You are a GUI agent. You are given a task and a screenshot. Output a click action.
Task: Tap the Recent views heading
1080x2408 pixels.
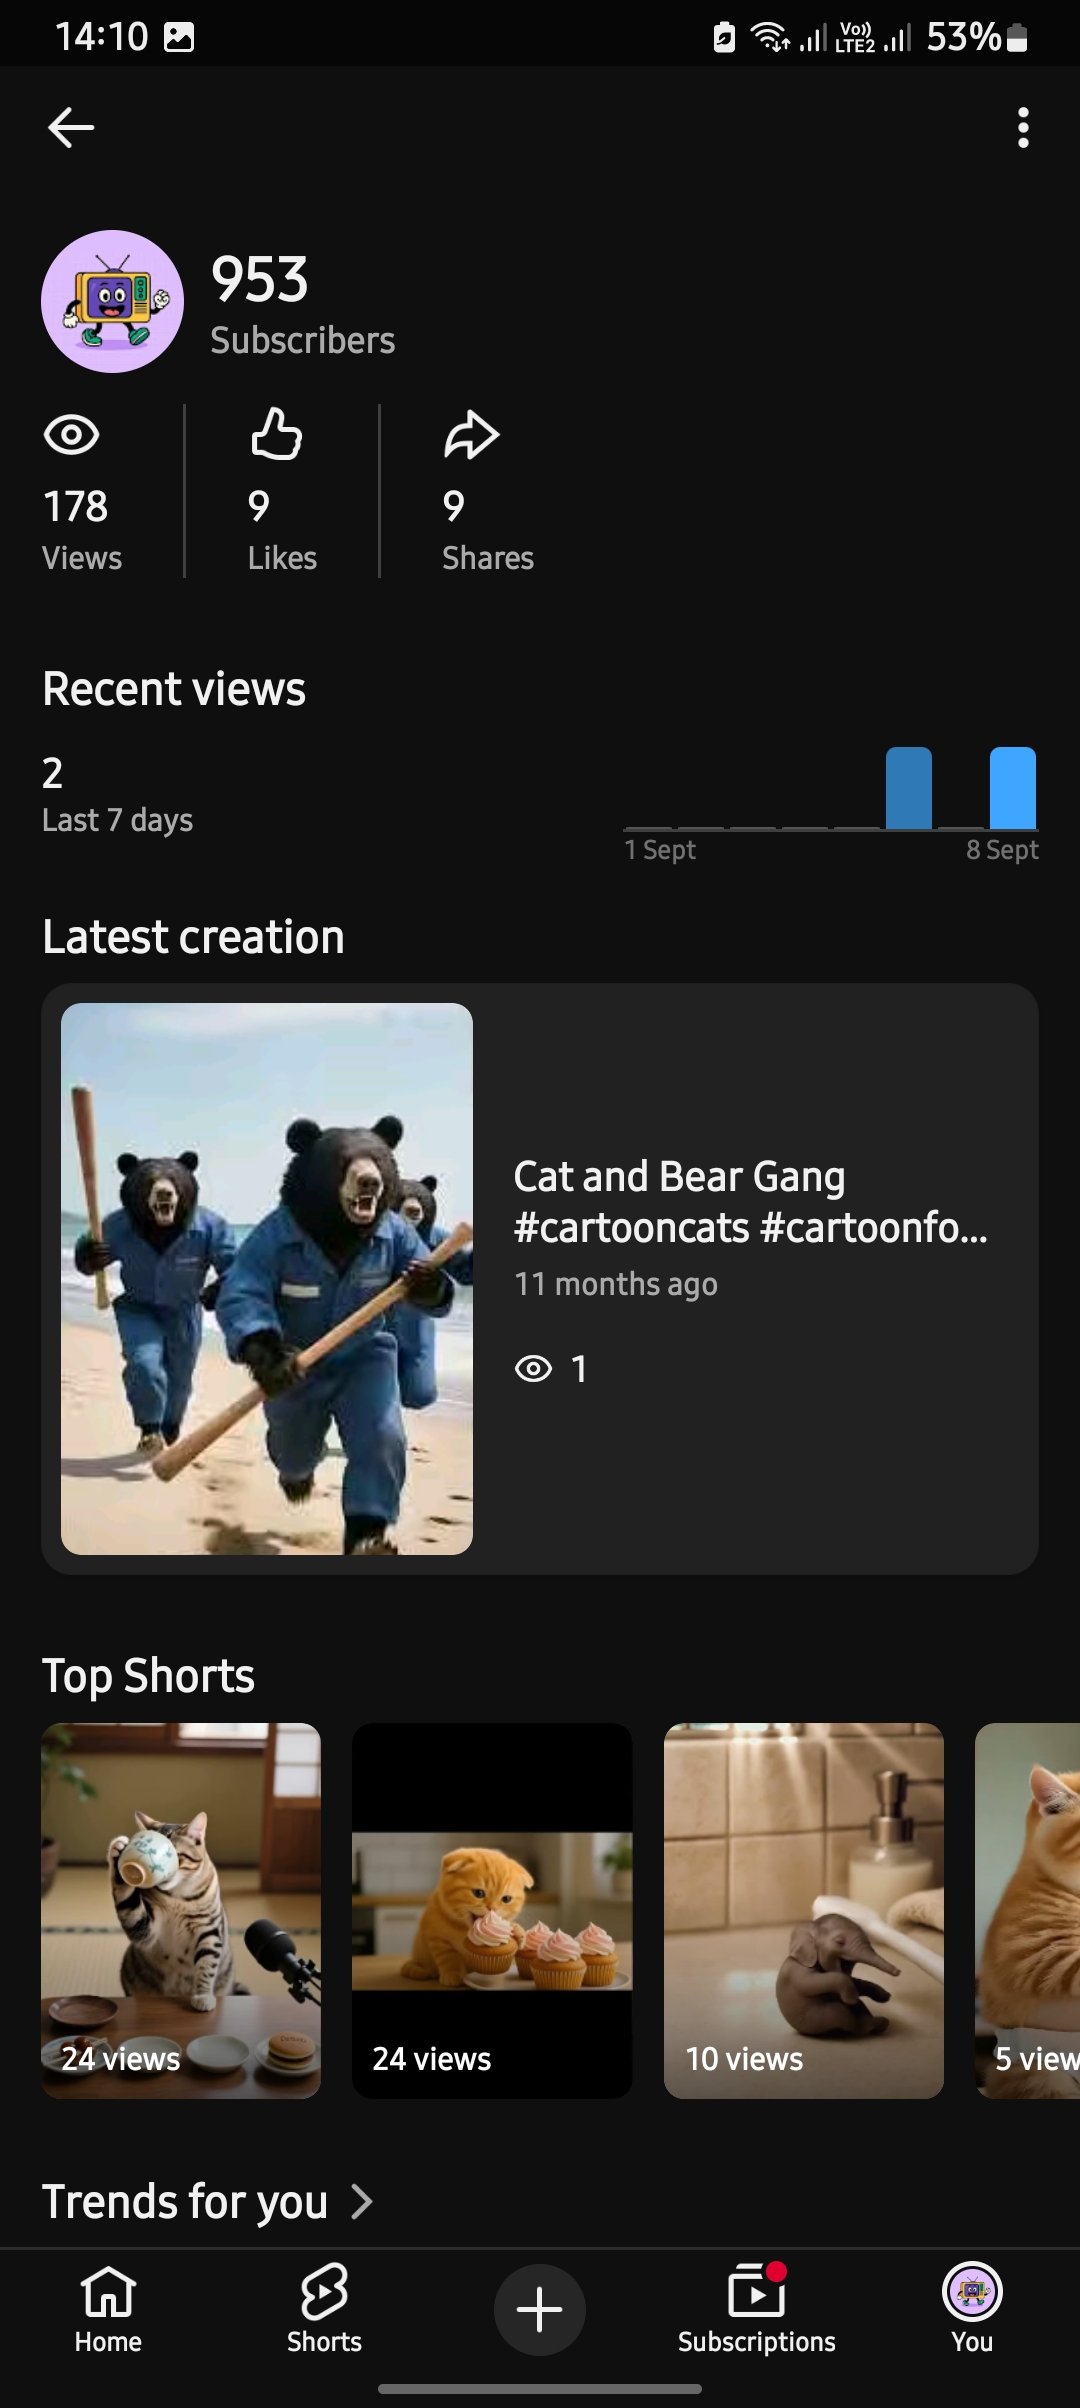(174, 689)
